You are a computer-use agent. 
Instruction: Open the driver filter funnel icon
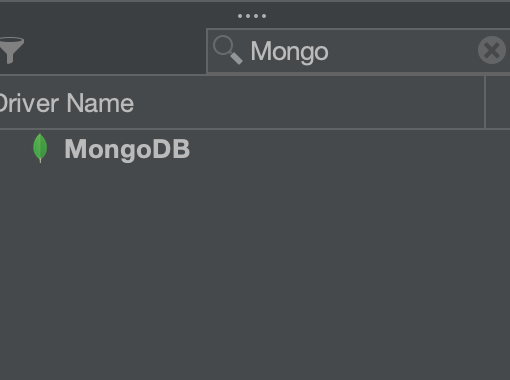tap(12, 50)
